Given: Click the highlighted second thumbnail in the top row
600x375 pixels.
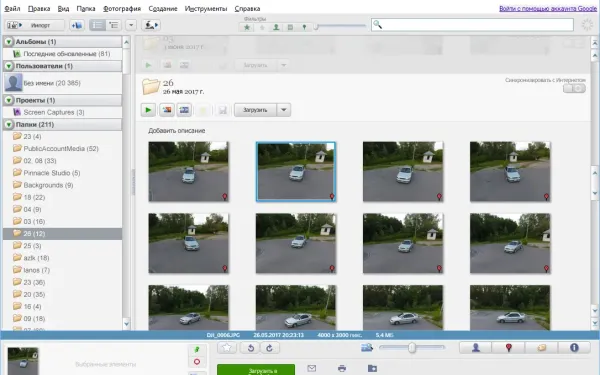Looking at the screenshot, I should point(296,171).
